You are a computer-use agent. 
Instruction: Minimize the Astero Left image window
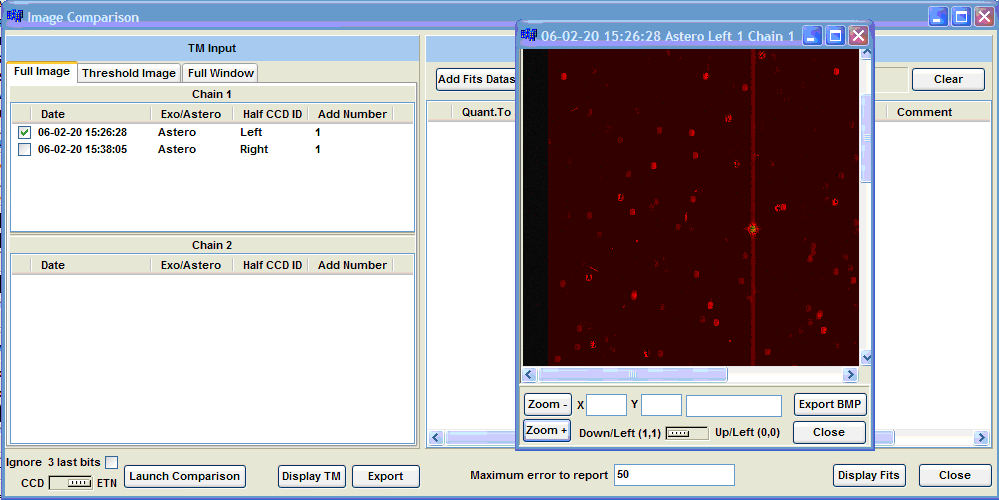point(813,36)
